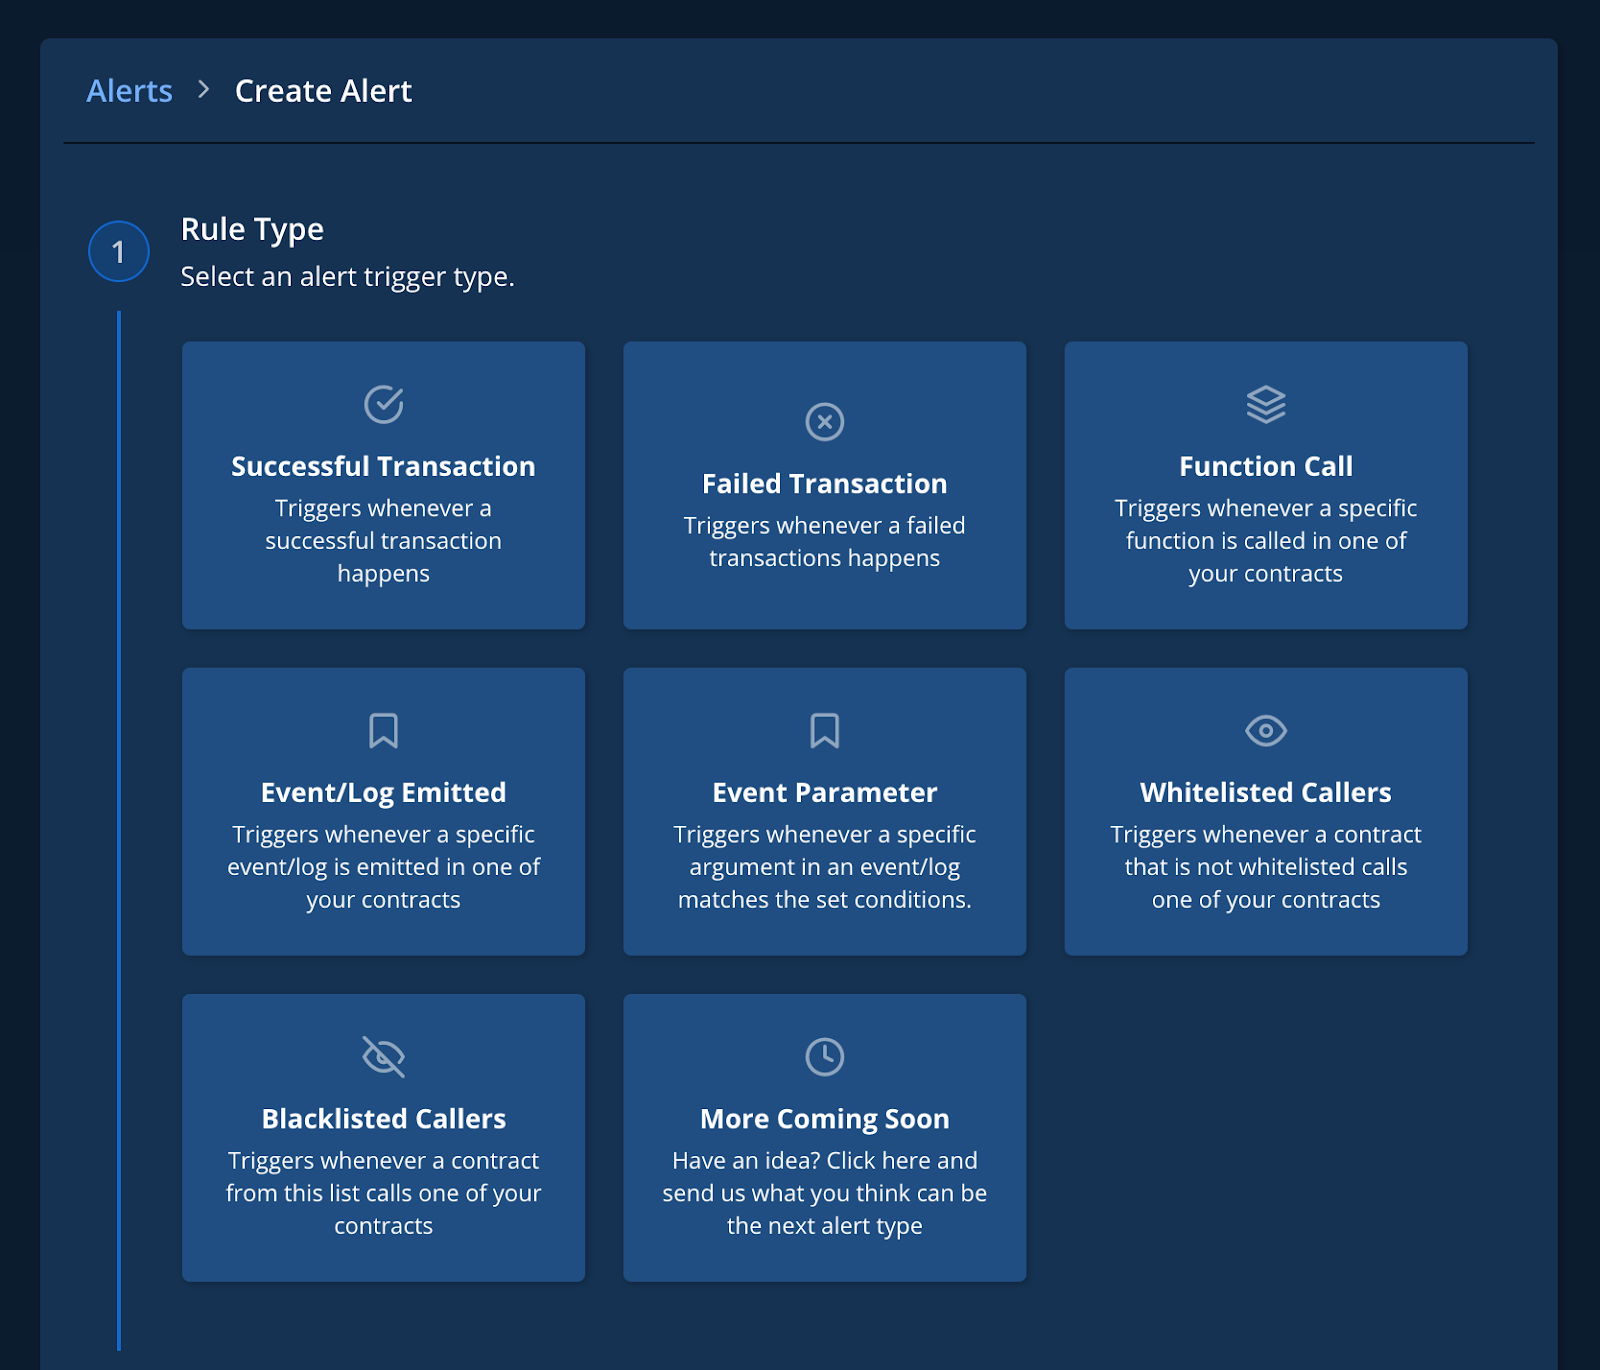Select the "Event/Log Emitted" title
This screenshot has width=1600, height=1370.
tap(383, 792)
